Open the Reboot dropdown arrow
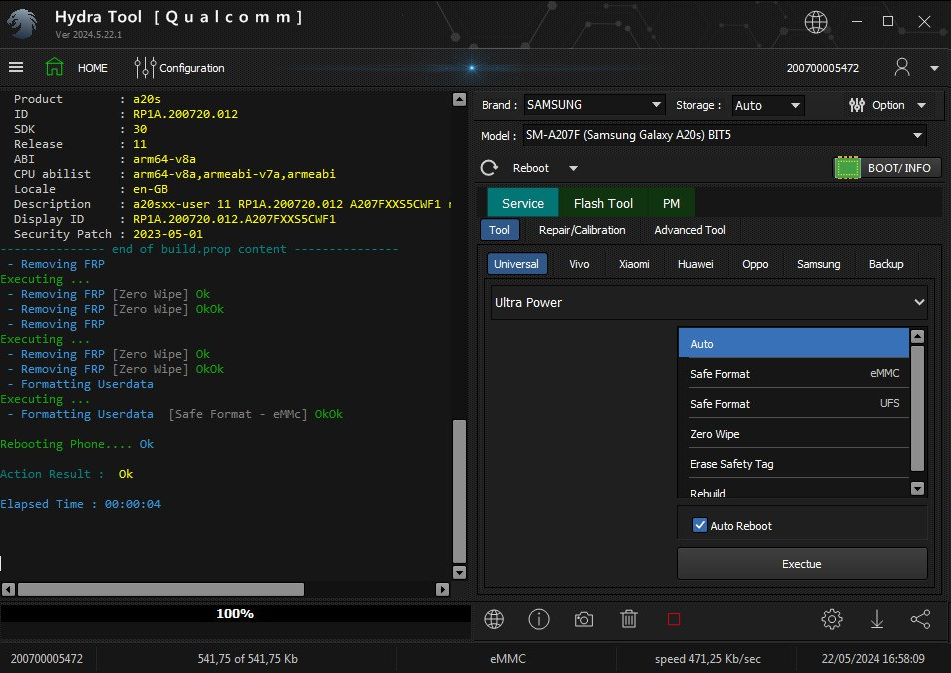The width and height of the screenshot is (951, 673). (573, 169)
